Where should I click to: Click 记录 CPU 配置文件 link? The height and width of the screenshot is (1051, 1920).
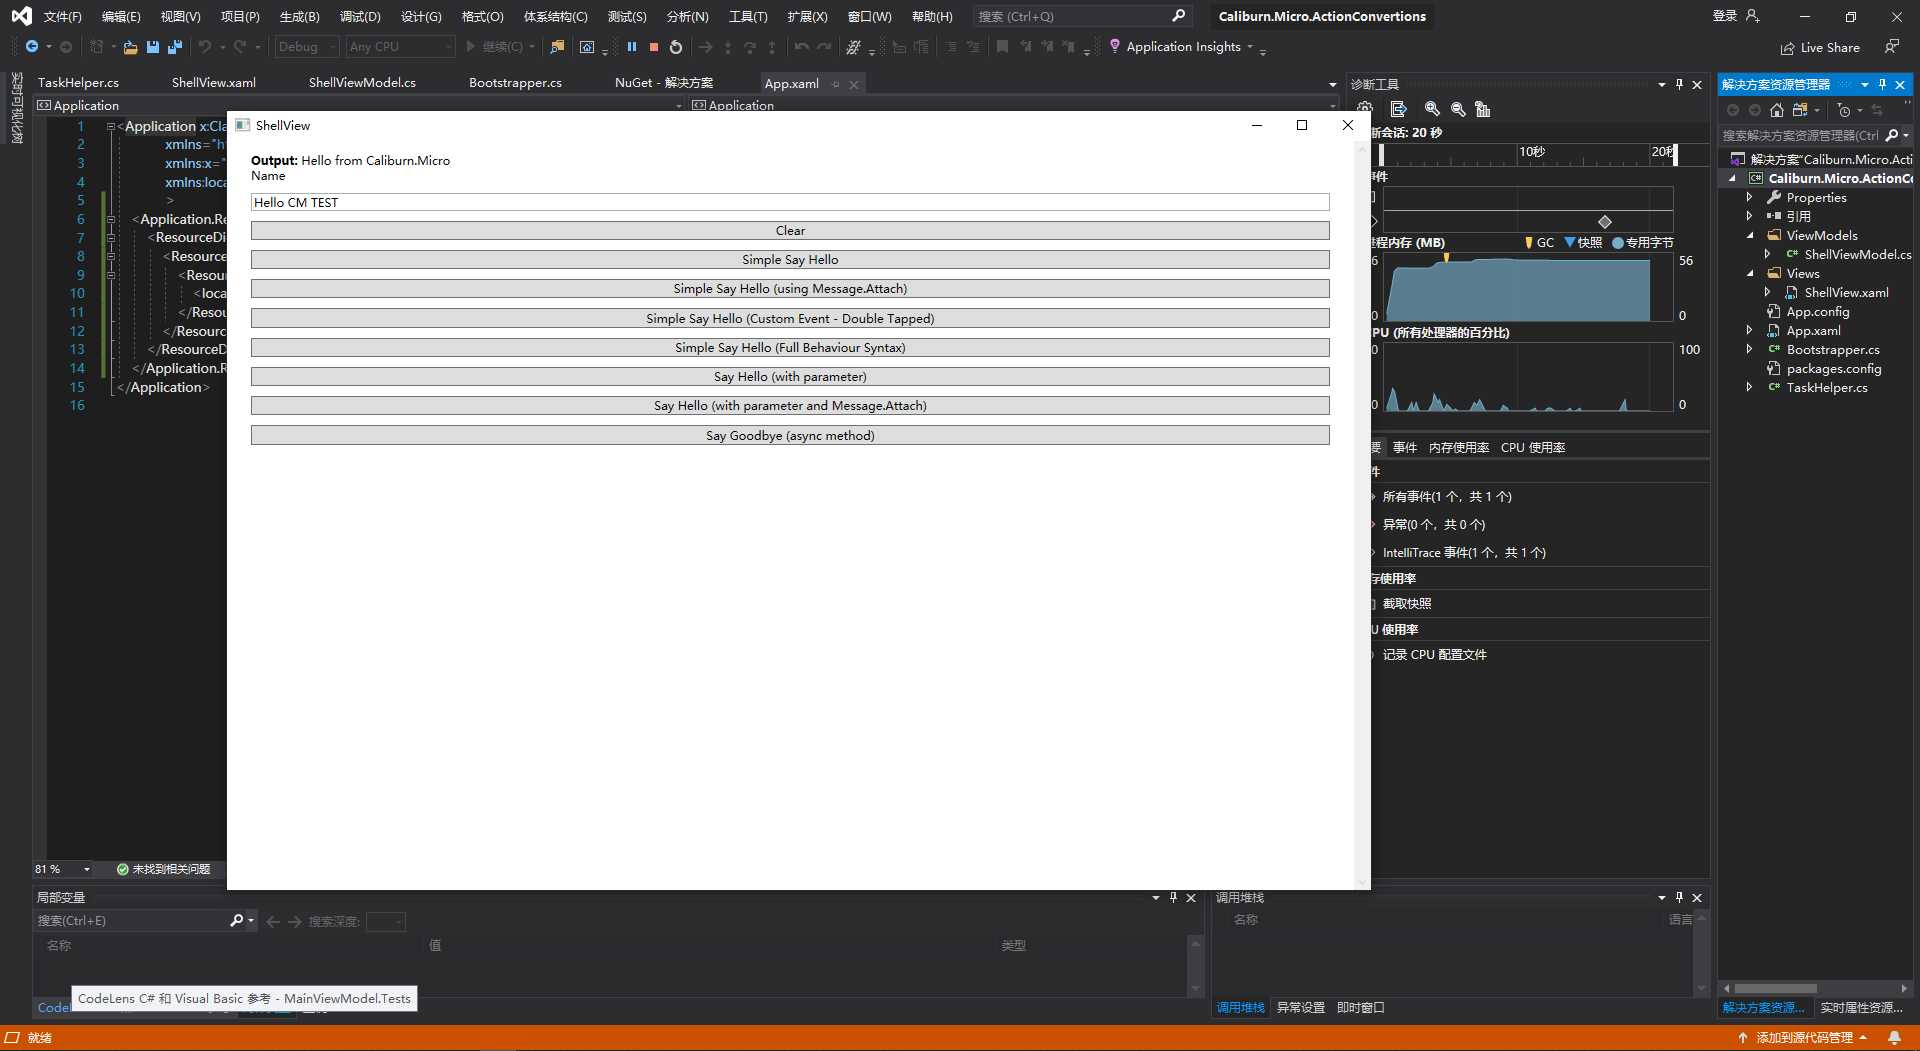(x=1434, y=654)
